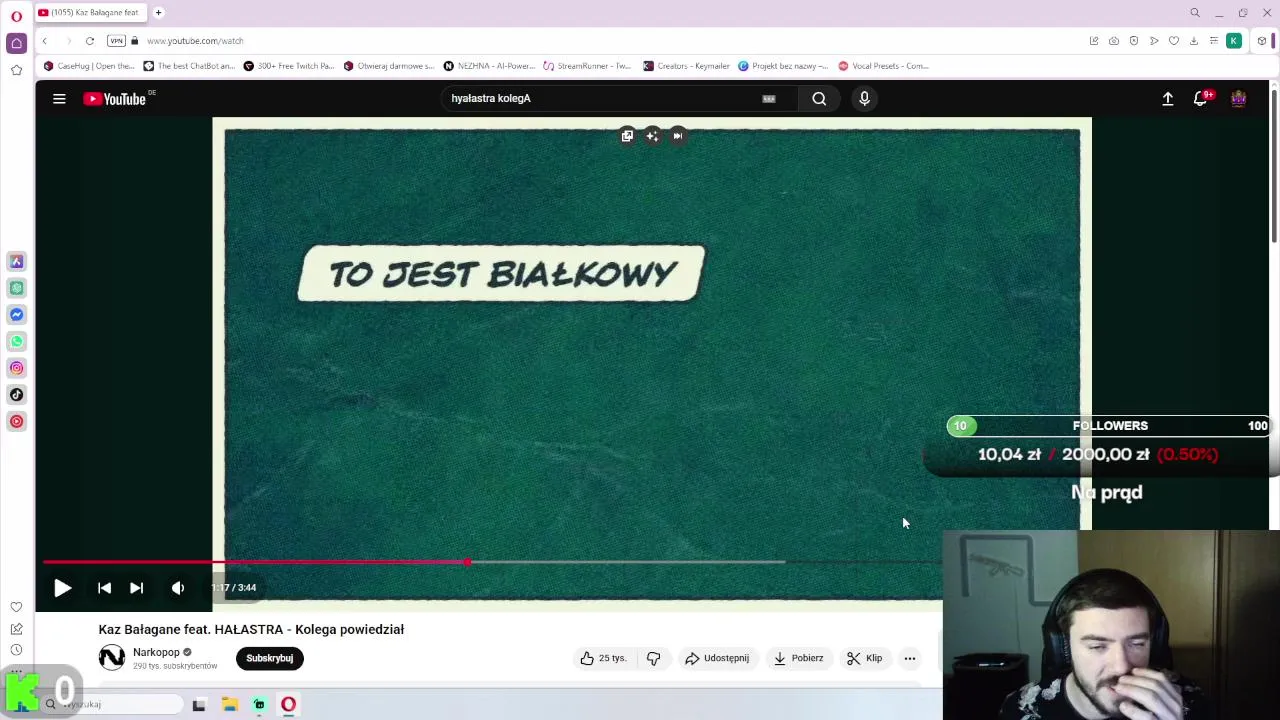Open the Opera main menu logo

(x=16, y=16)
